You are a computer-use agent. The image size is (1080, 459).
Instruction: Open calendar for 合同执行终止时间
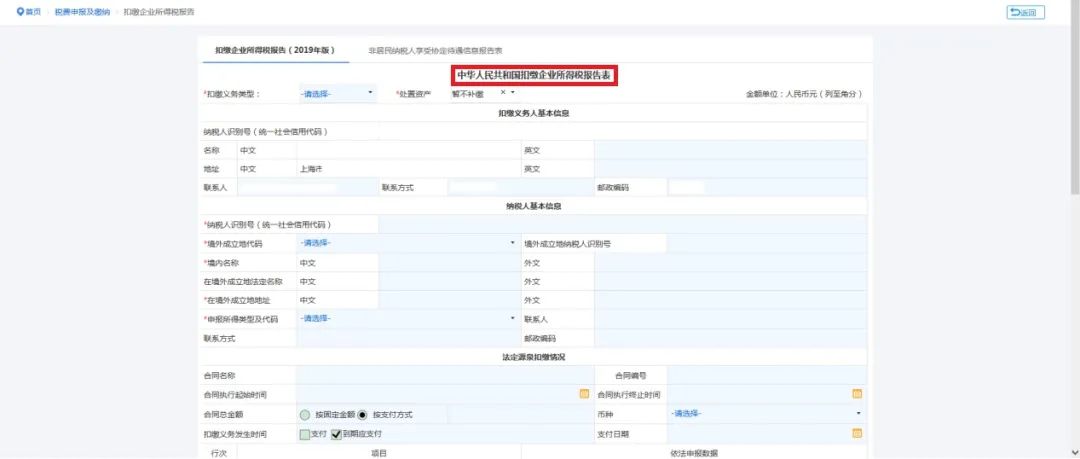coord(857,394)
